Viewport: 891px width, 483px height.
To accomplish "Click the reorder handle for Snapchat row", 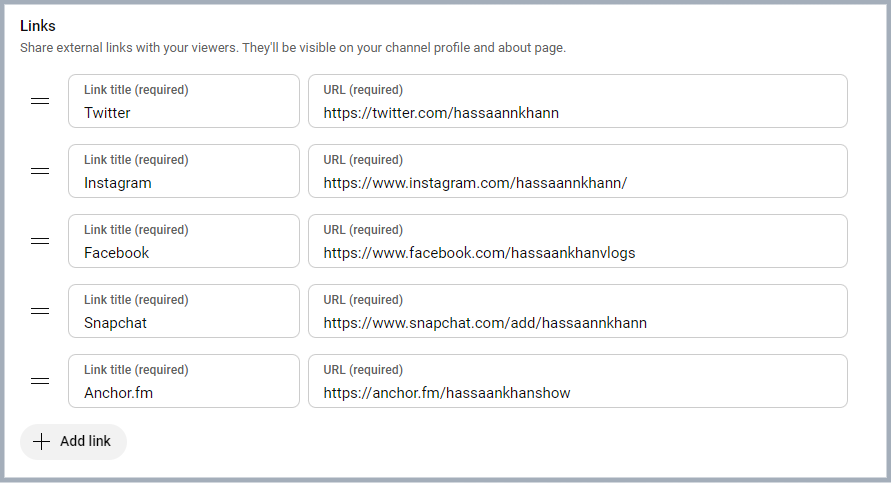I will coord(40,311).
